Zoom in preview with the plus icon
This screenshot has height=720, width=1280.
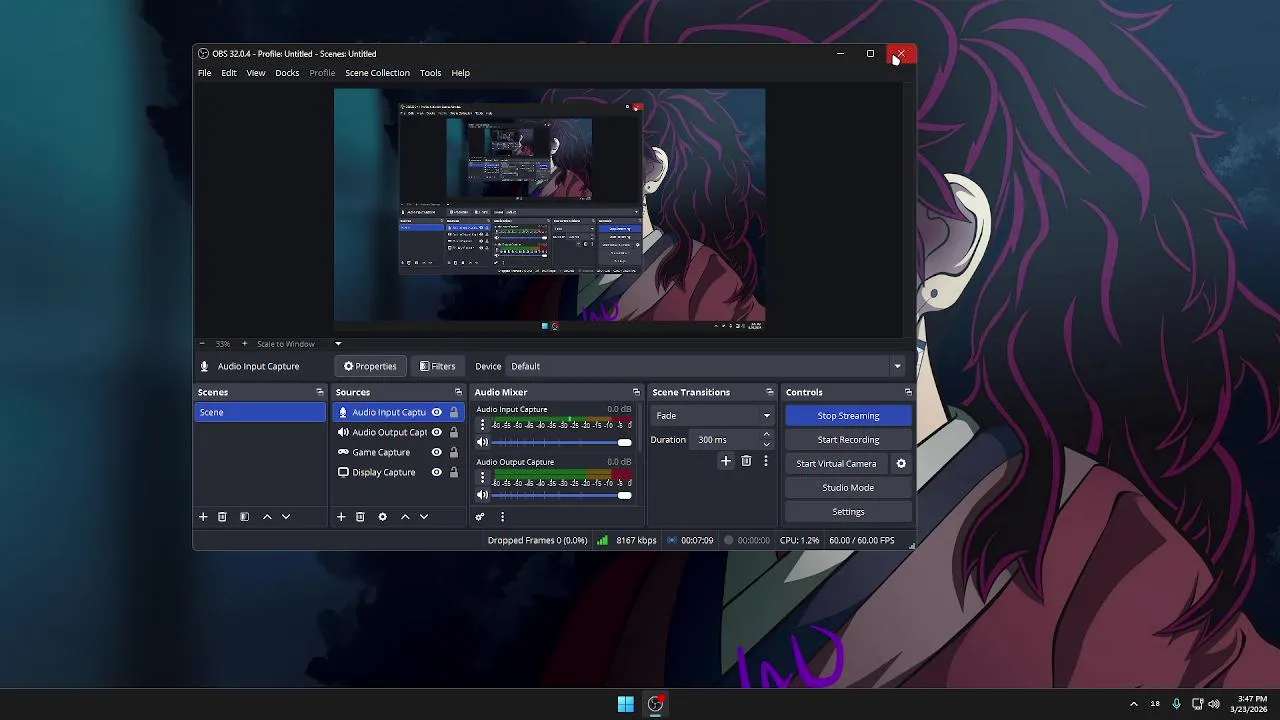tap(244, 344)
